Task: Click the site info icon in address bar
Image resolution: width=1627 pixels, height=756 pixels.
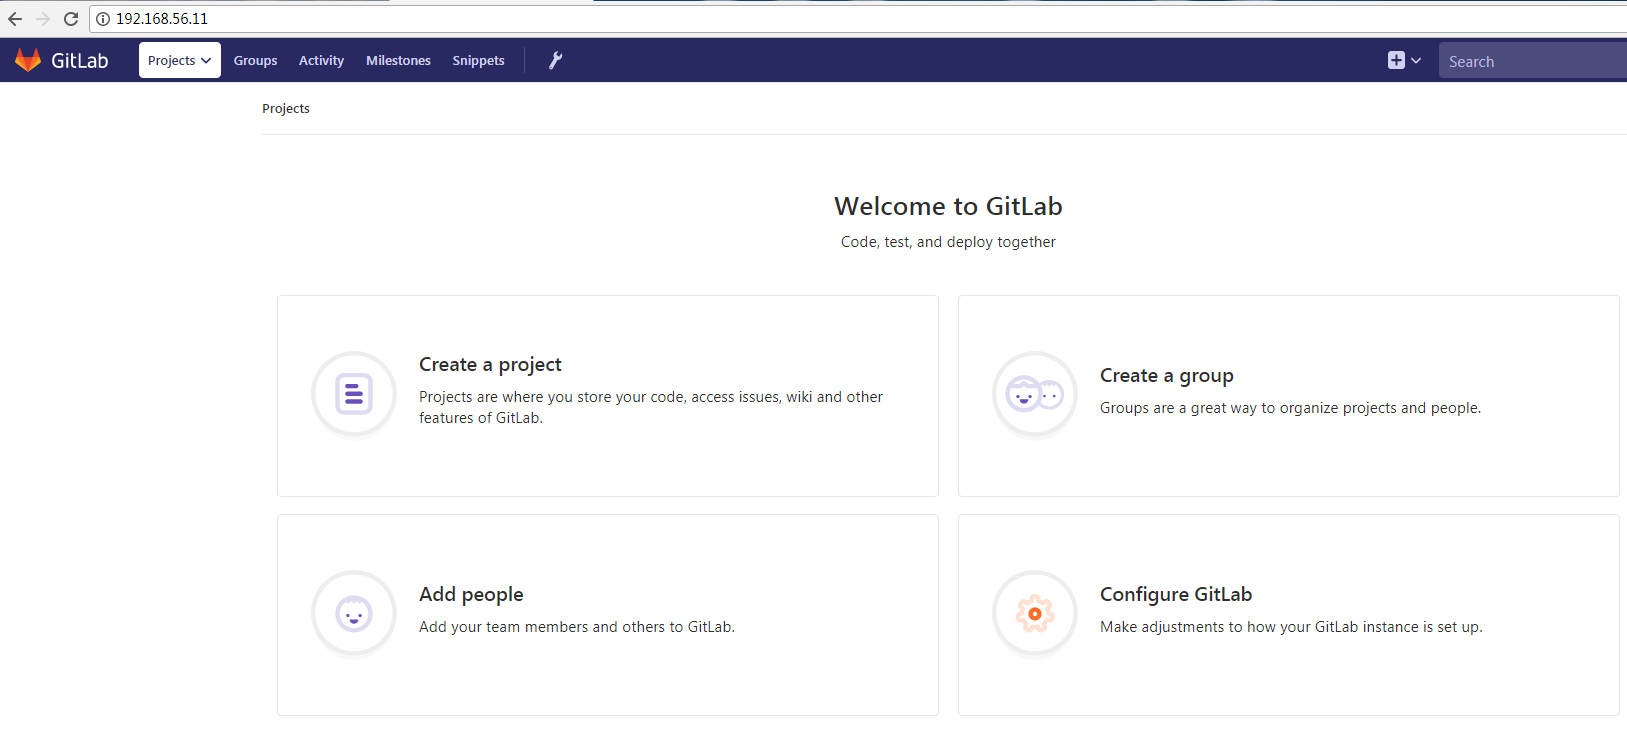Action: click(x=103, y=19)
